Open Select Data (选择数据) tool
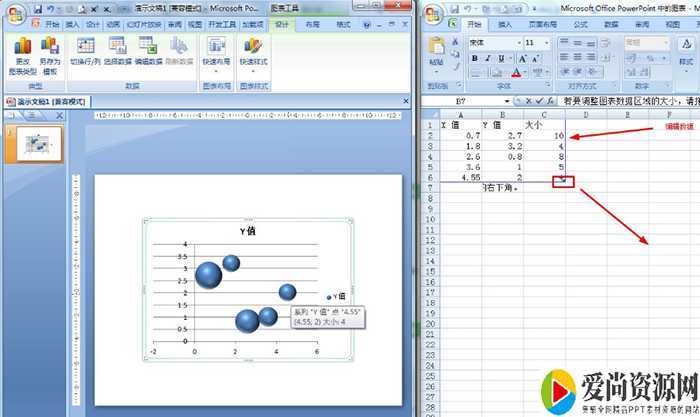700x417 pixels. [x=117, y=46]
